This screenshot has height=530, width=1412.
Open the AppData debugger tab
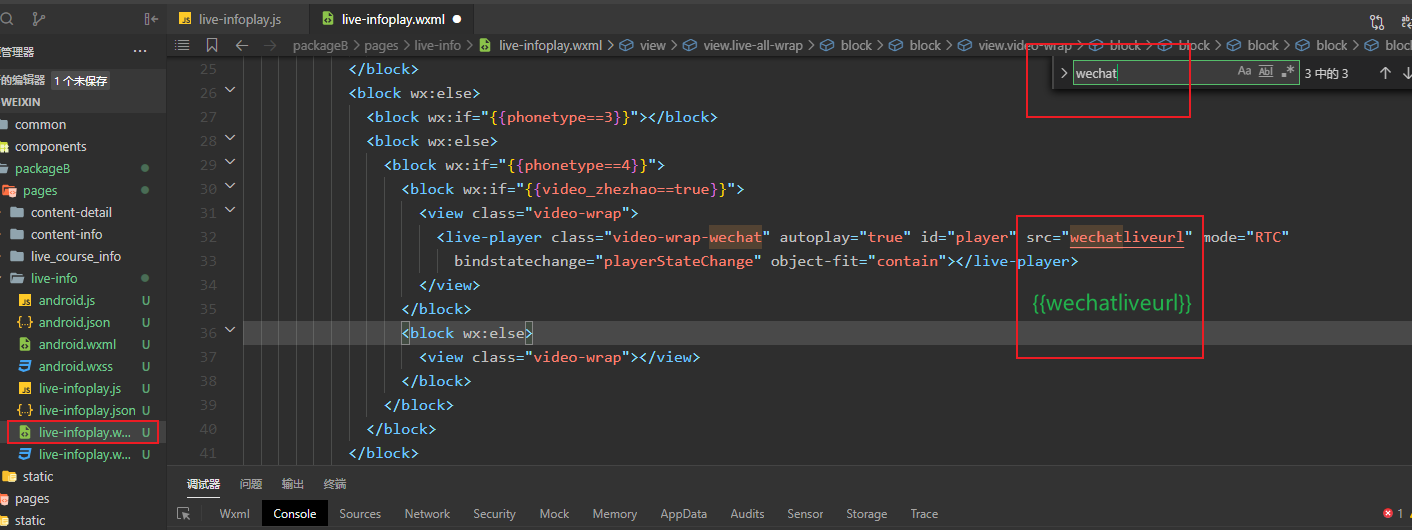point(683,514)
